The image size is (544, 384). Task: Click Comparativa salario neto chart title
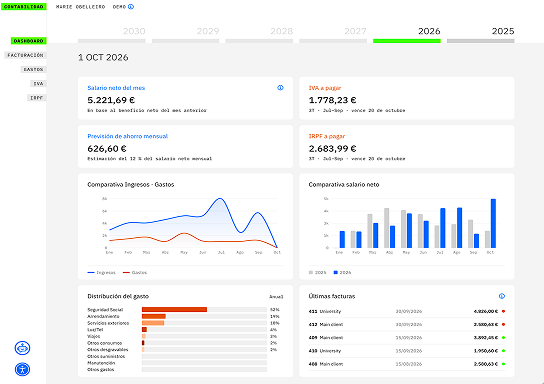344,185
